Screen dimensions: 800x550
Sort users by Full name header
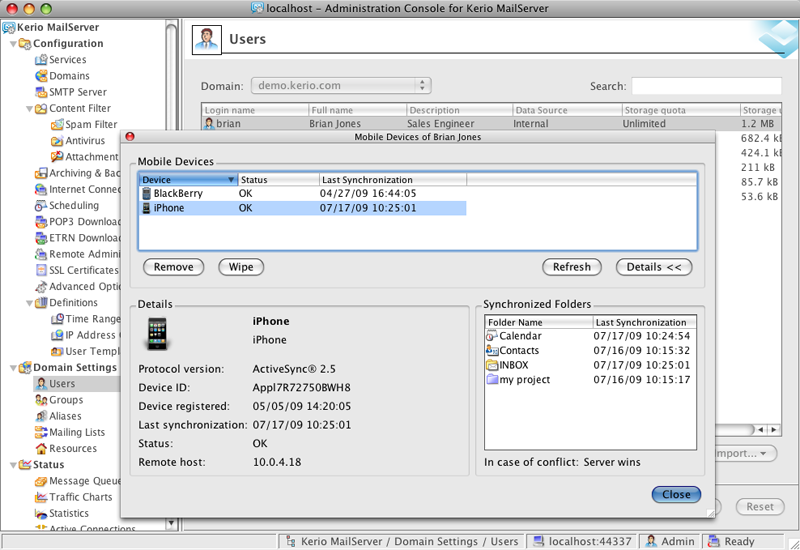click(x=358, y=110)
